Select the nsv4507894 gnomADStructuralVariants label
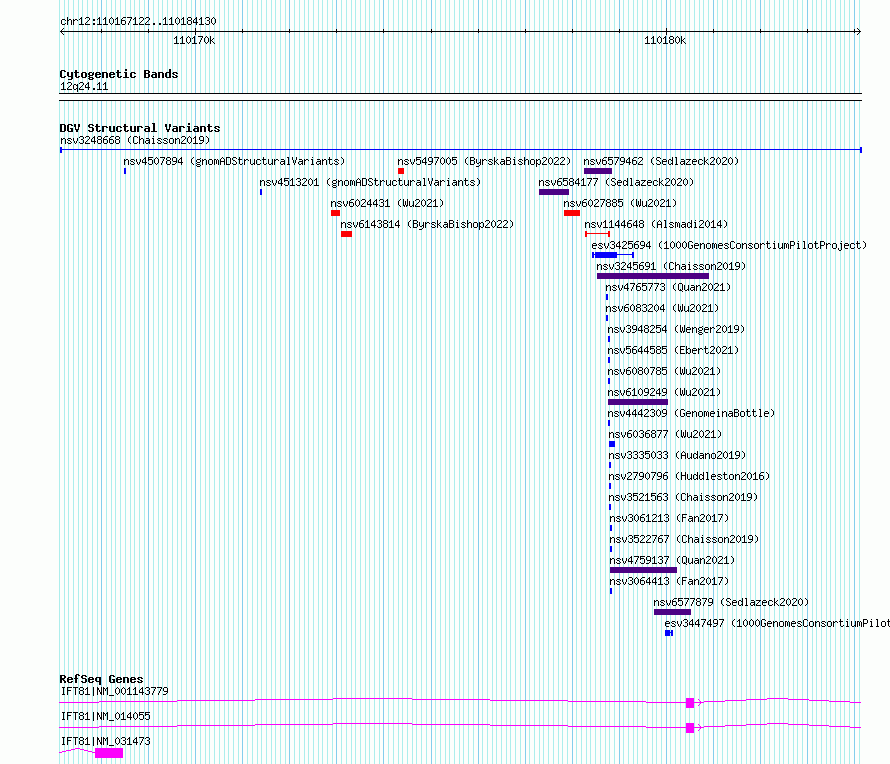Viewport: 890px width, 764px height. (234, 161)
